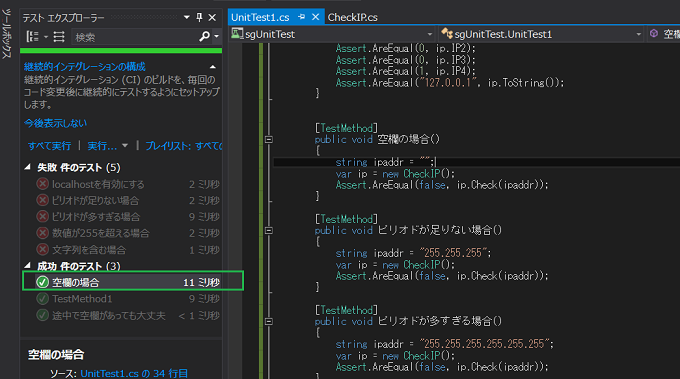680x379 pixels.
Task: Click the green test result progress bar
Action: 121,51
